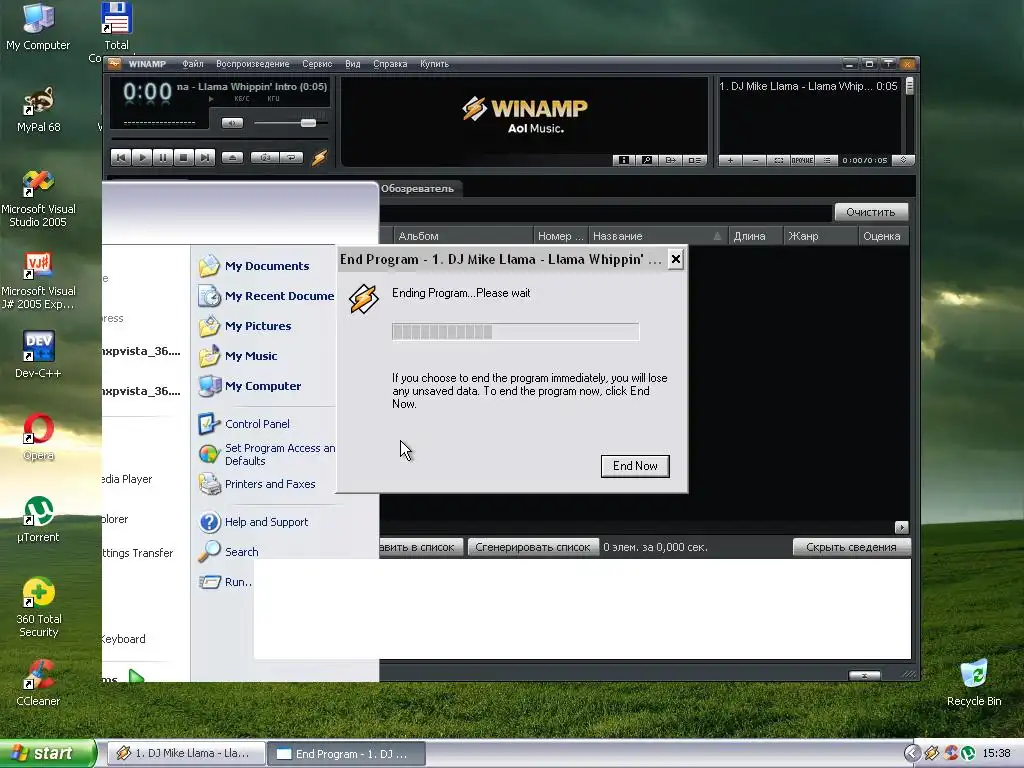Click the playlist select-all icon
This screenshot has width=1024, height=768.
(778, 160)
